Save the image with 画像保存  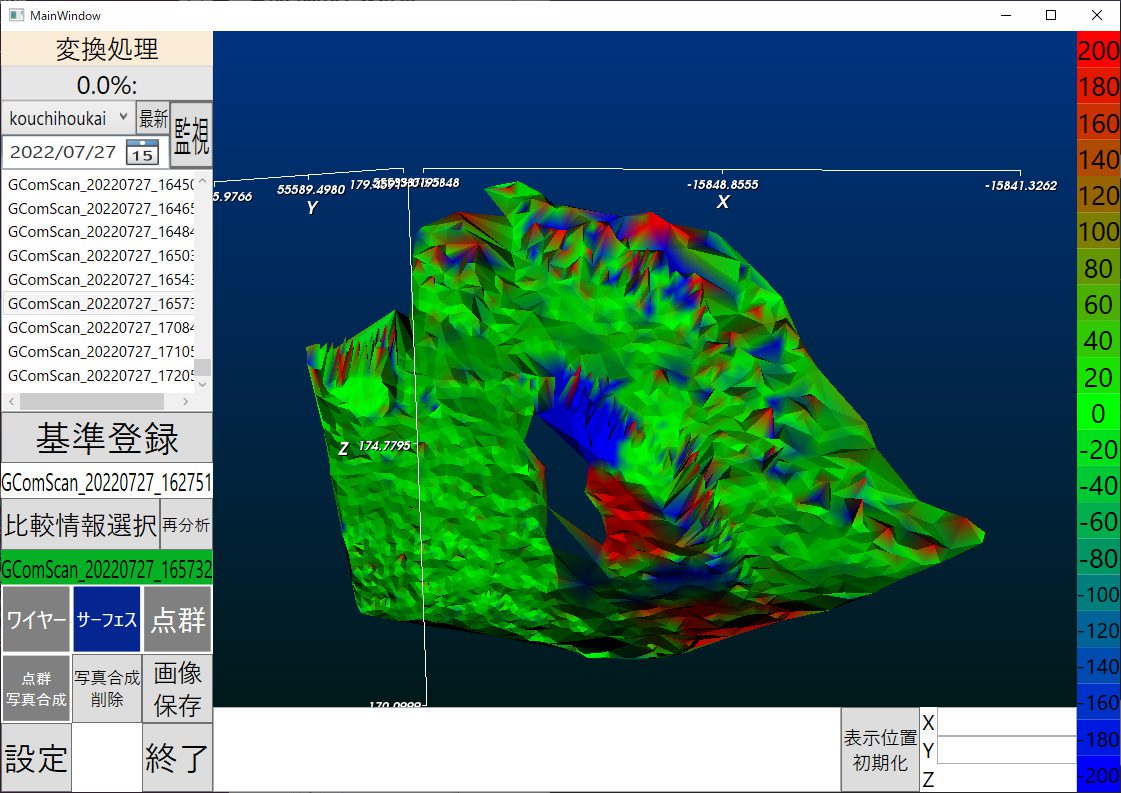tap(177, 688)
